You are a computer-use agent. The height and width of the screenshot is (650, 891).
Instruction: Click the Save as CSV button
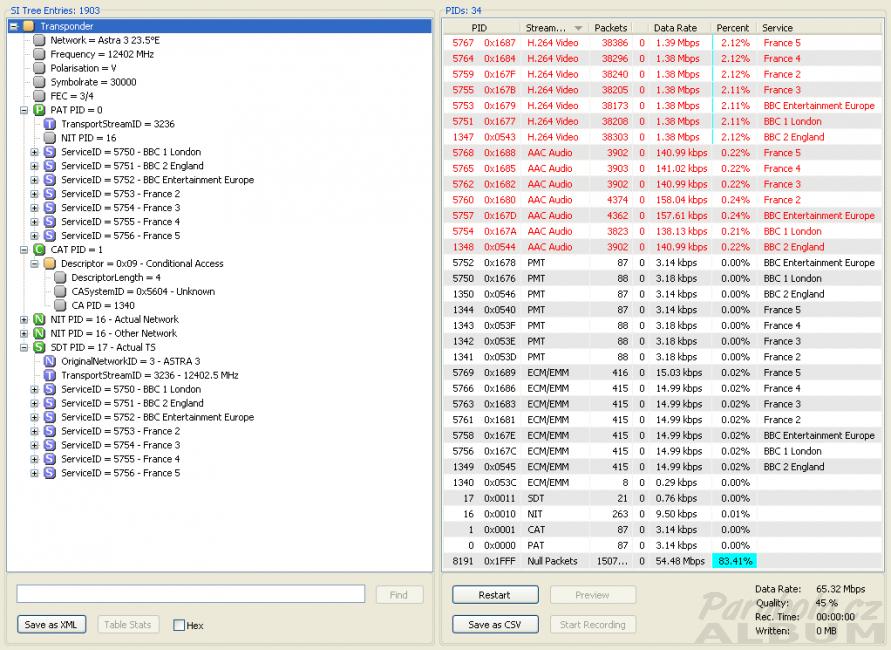click(x=495, y=624)
